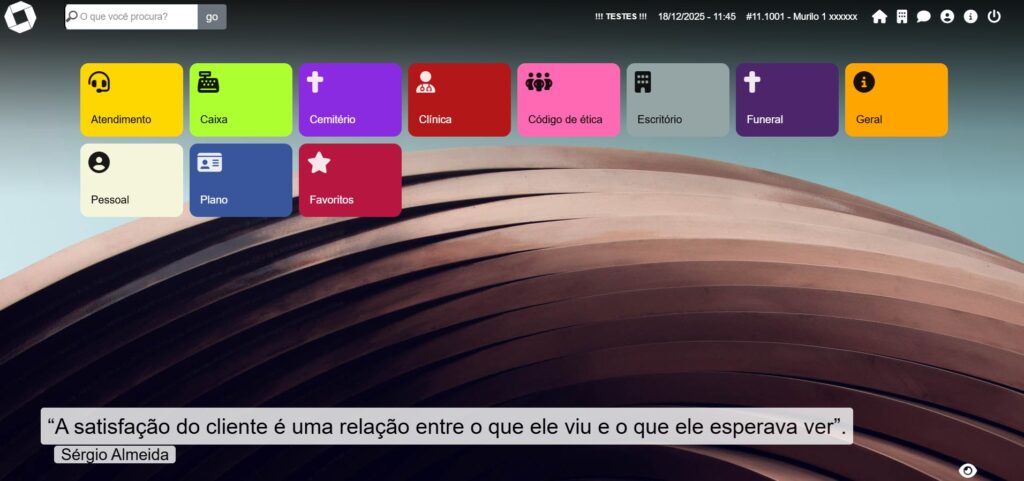Select the Cemitério tile
Viewport: 1024px width, 481px height.
[x=350, y=100]
